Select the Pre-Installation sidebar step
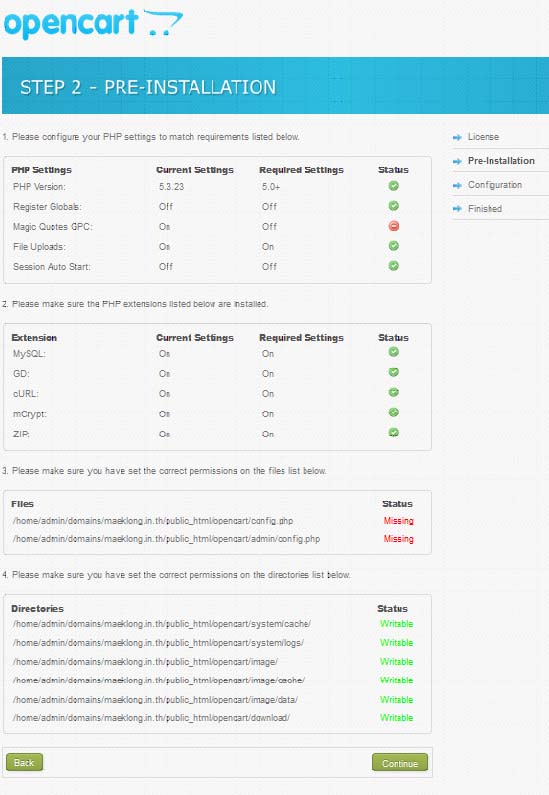 [501, 161]
